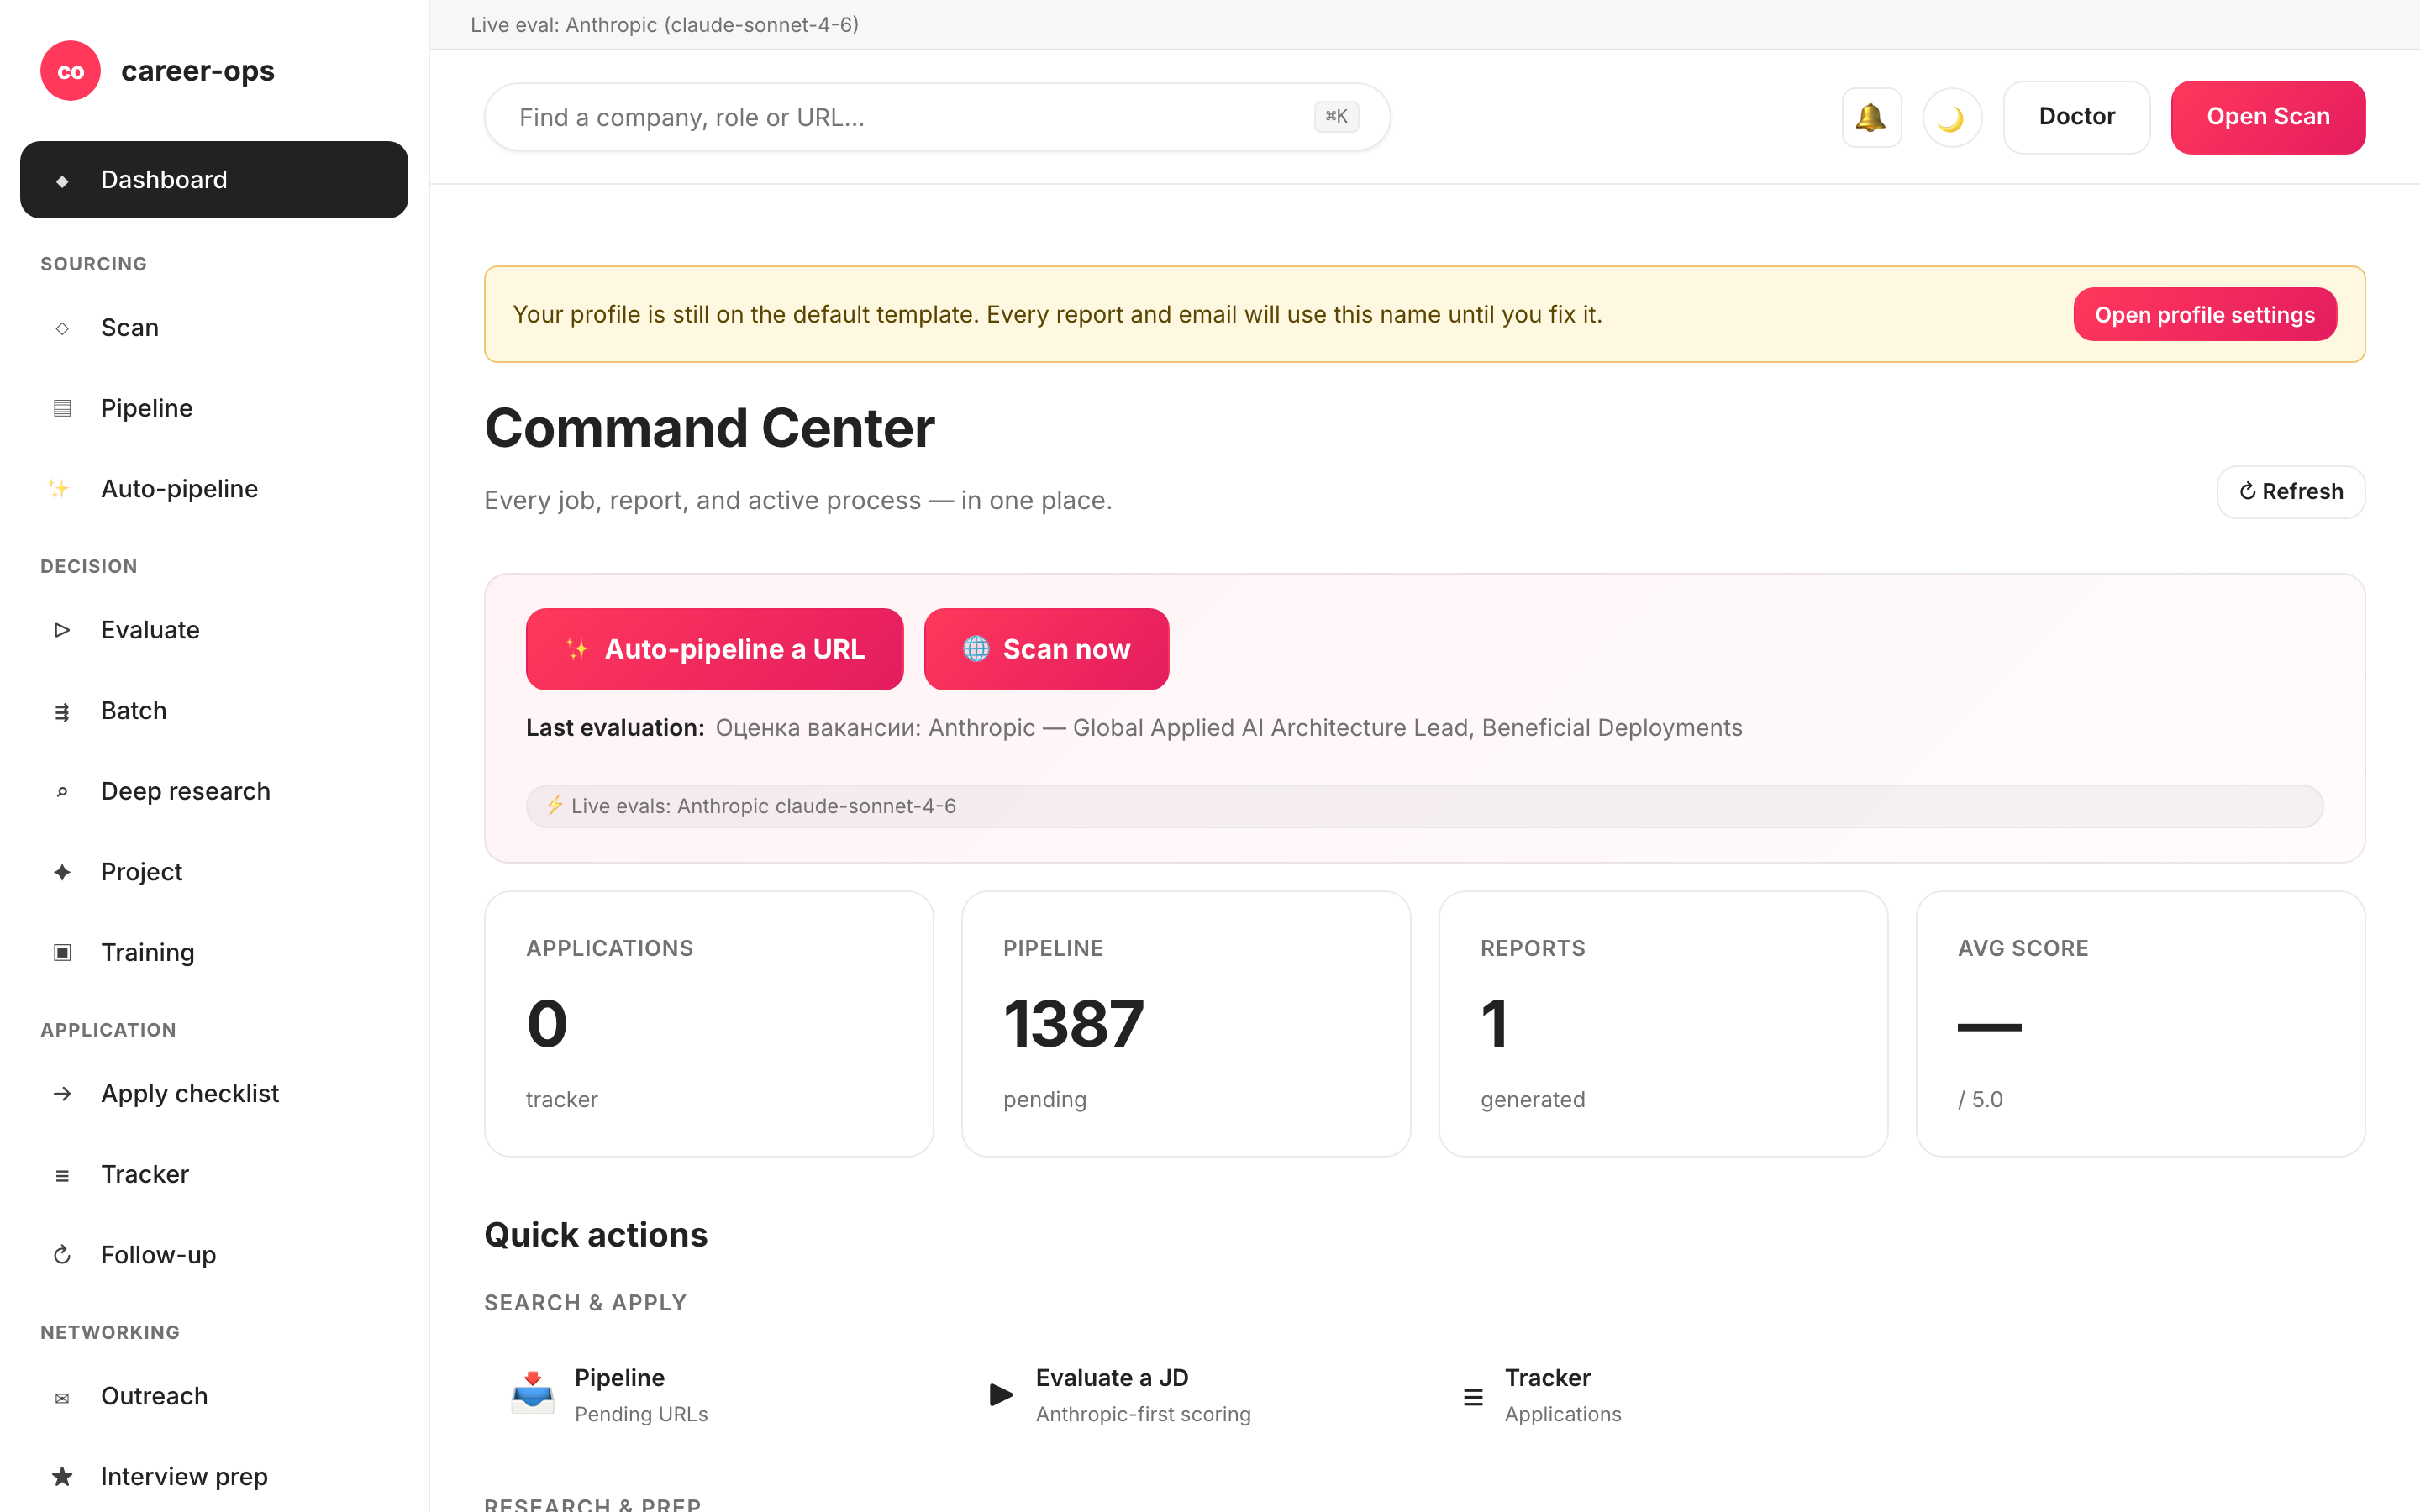
Task: Open the Applications stat card
Action: tap(708, 1024)
